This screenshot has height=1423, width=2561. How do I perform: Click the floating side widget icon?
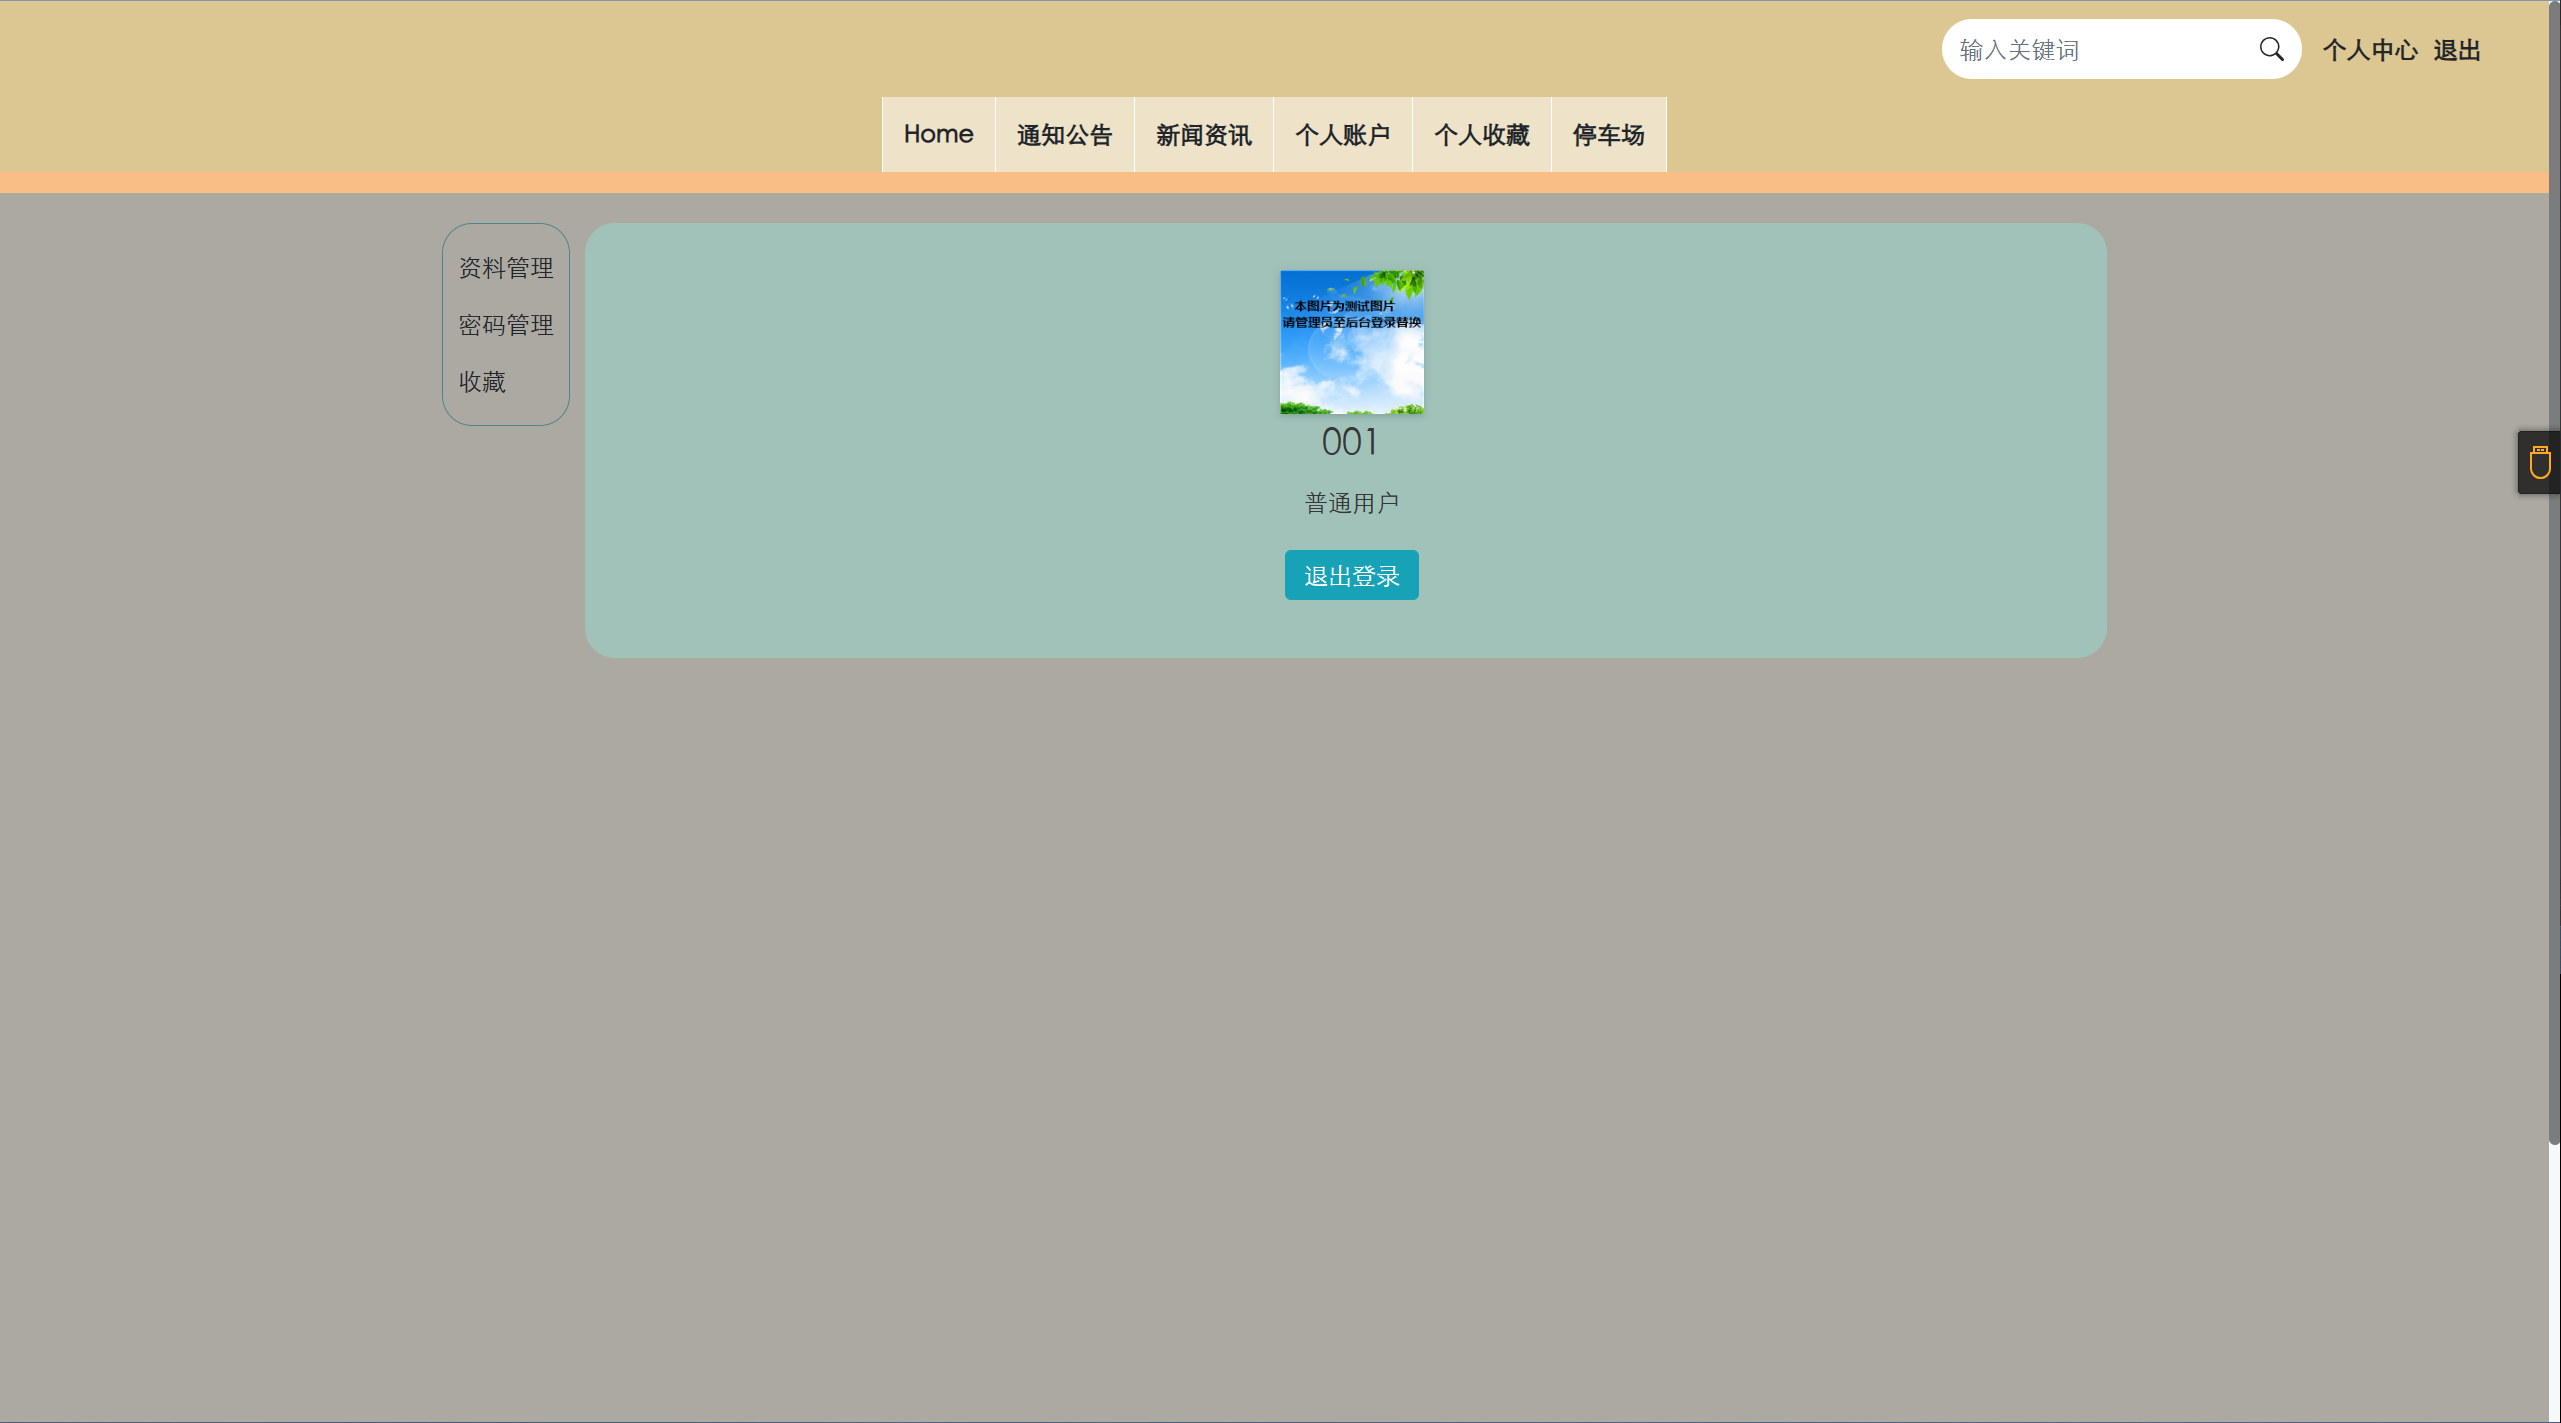coord(2539,463)
